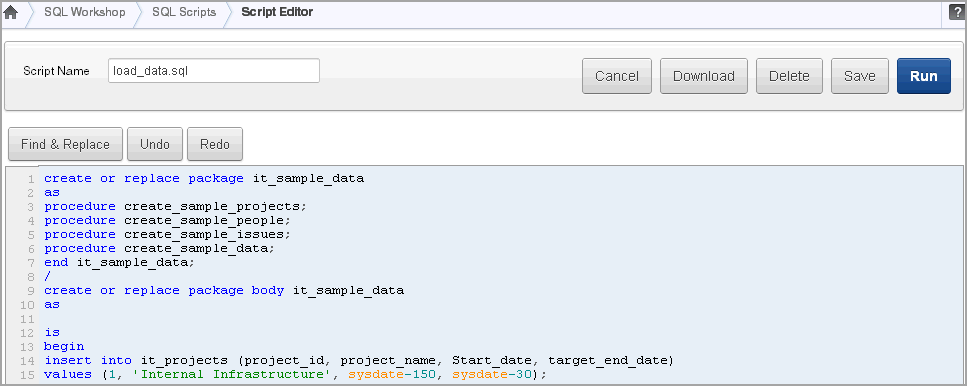Edit the Script Name field load_data.sql

[213, 70]
